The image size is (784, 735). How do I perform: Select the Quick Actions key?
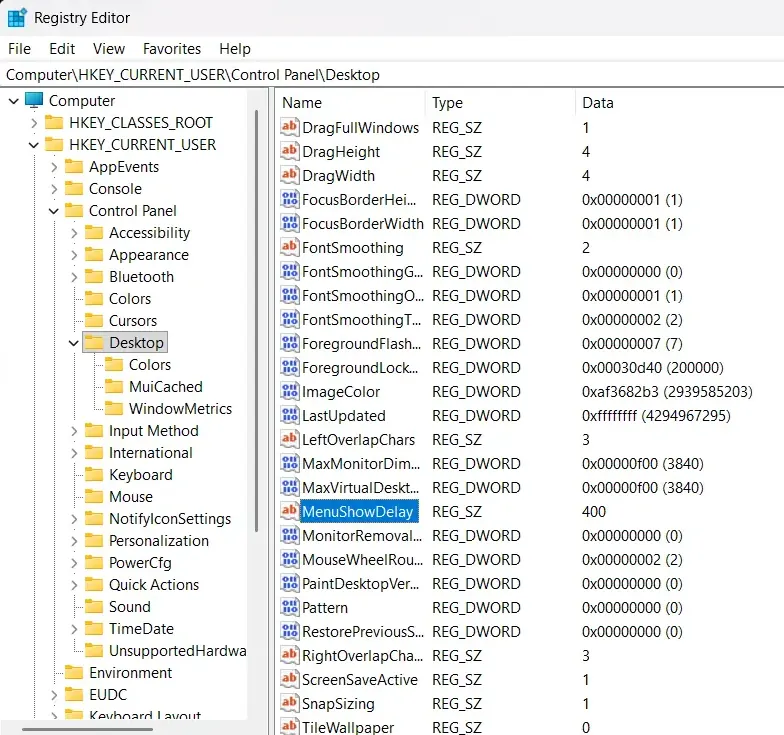pos(154,584)
